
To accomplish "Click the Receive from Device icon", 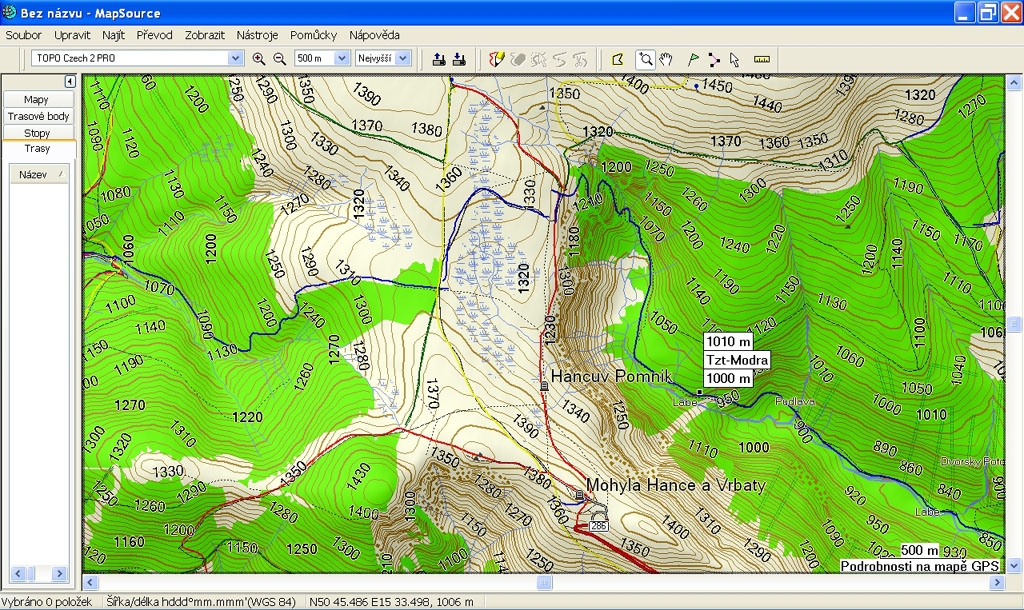I will 459,59.
